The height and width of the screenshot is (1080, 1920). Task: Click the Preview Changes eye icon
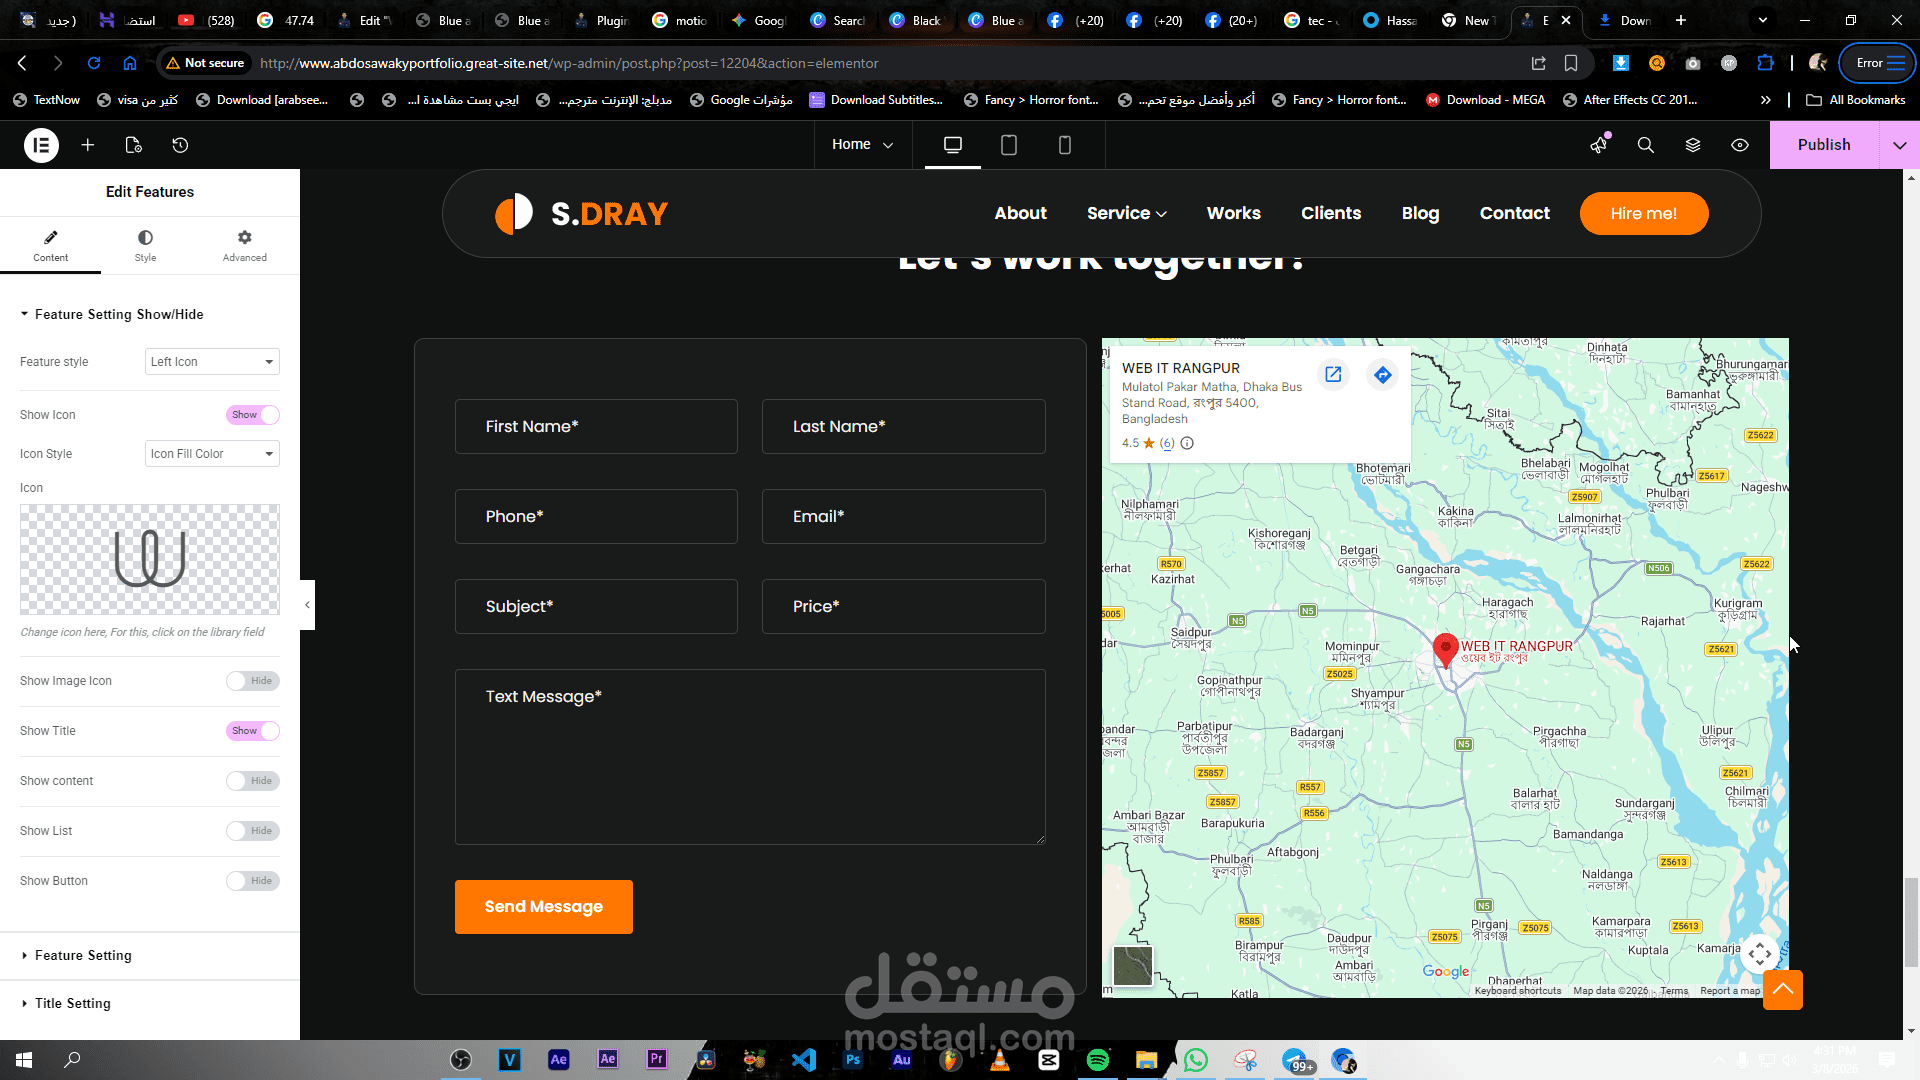(1740, 145)
